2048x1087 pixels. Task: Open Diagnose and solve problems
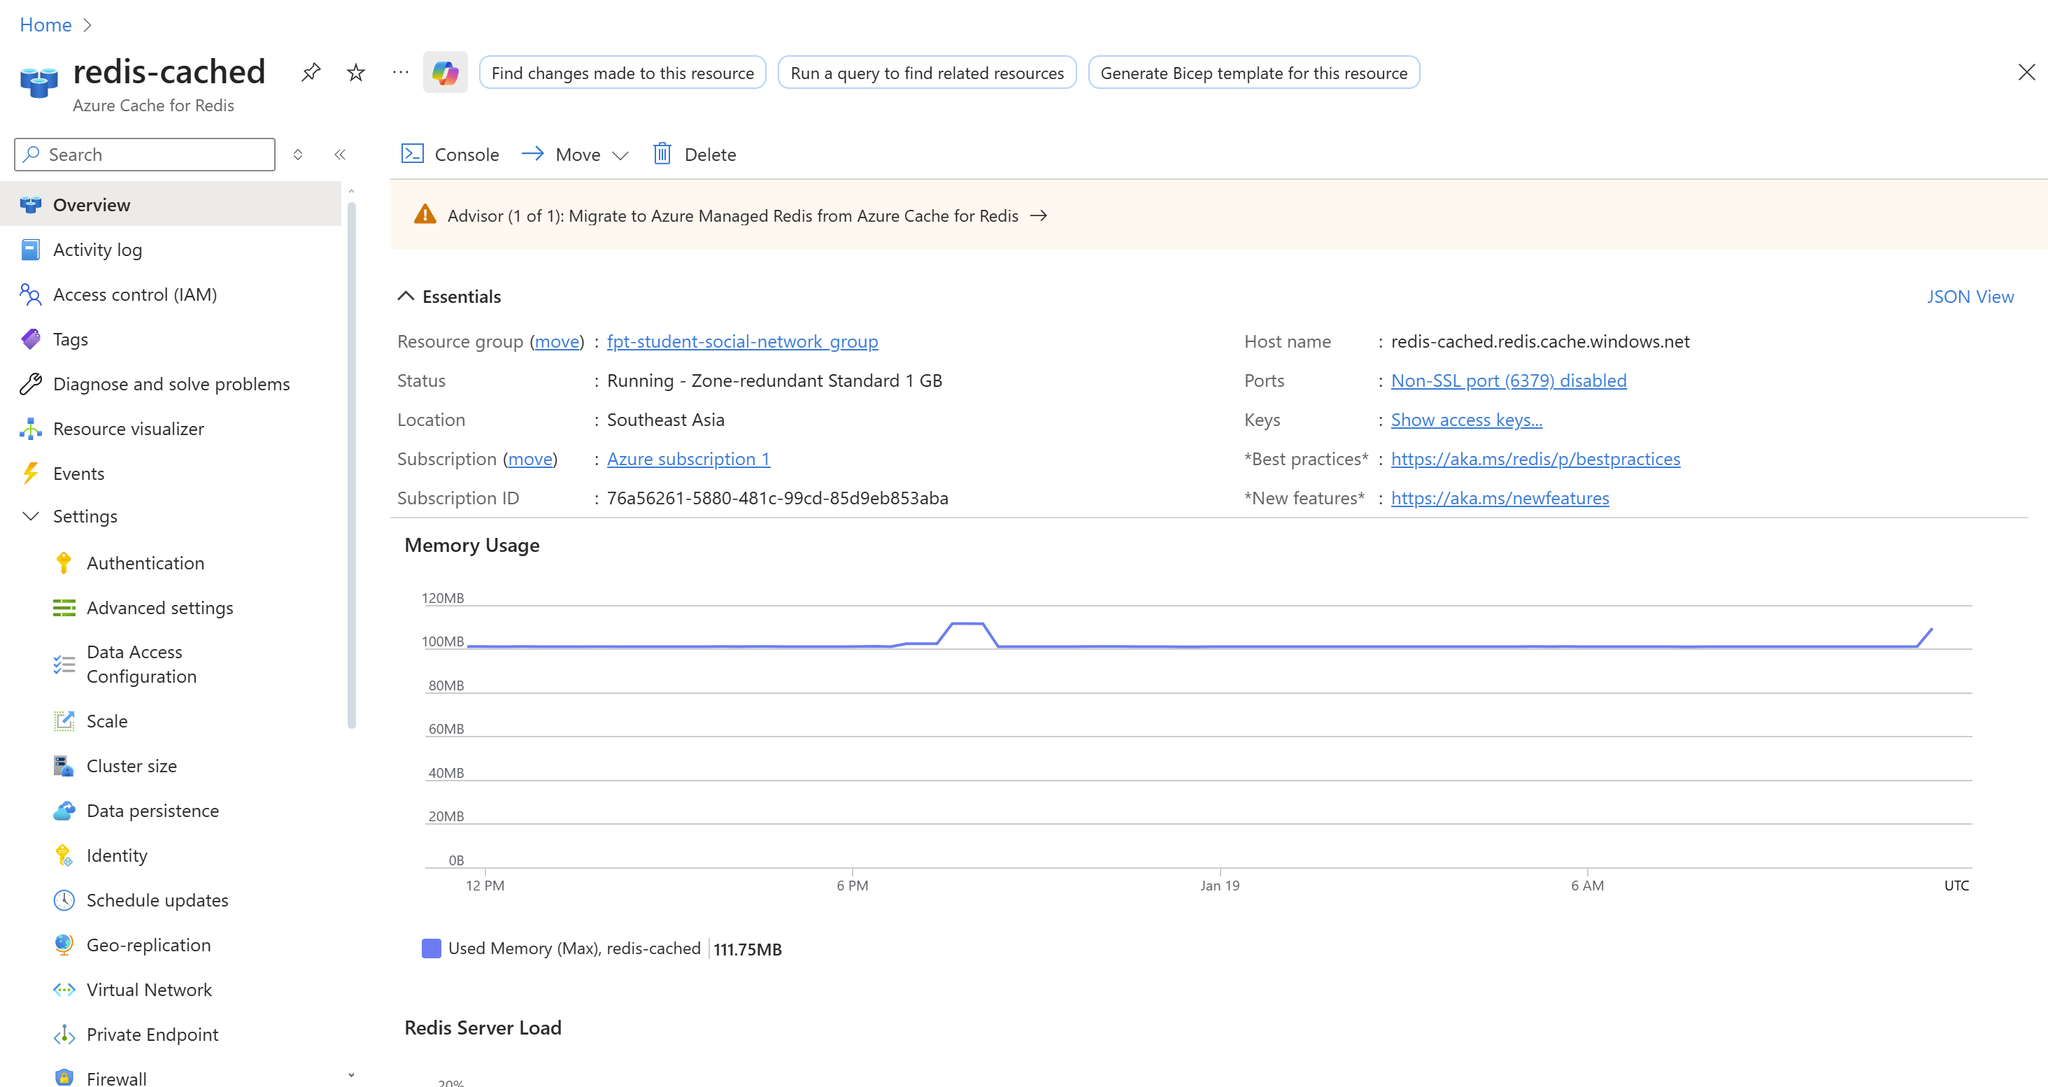point(171,384)
